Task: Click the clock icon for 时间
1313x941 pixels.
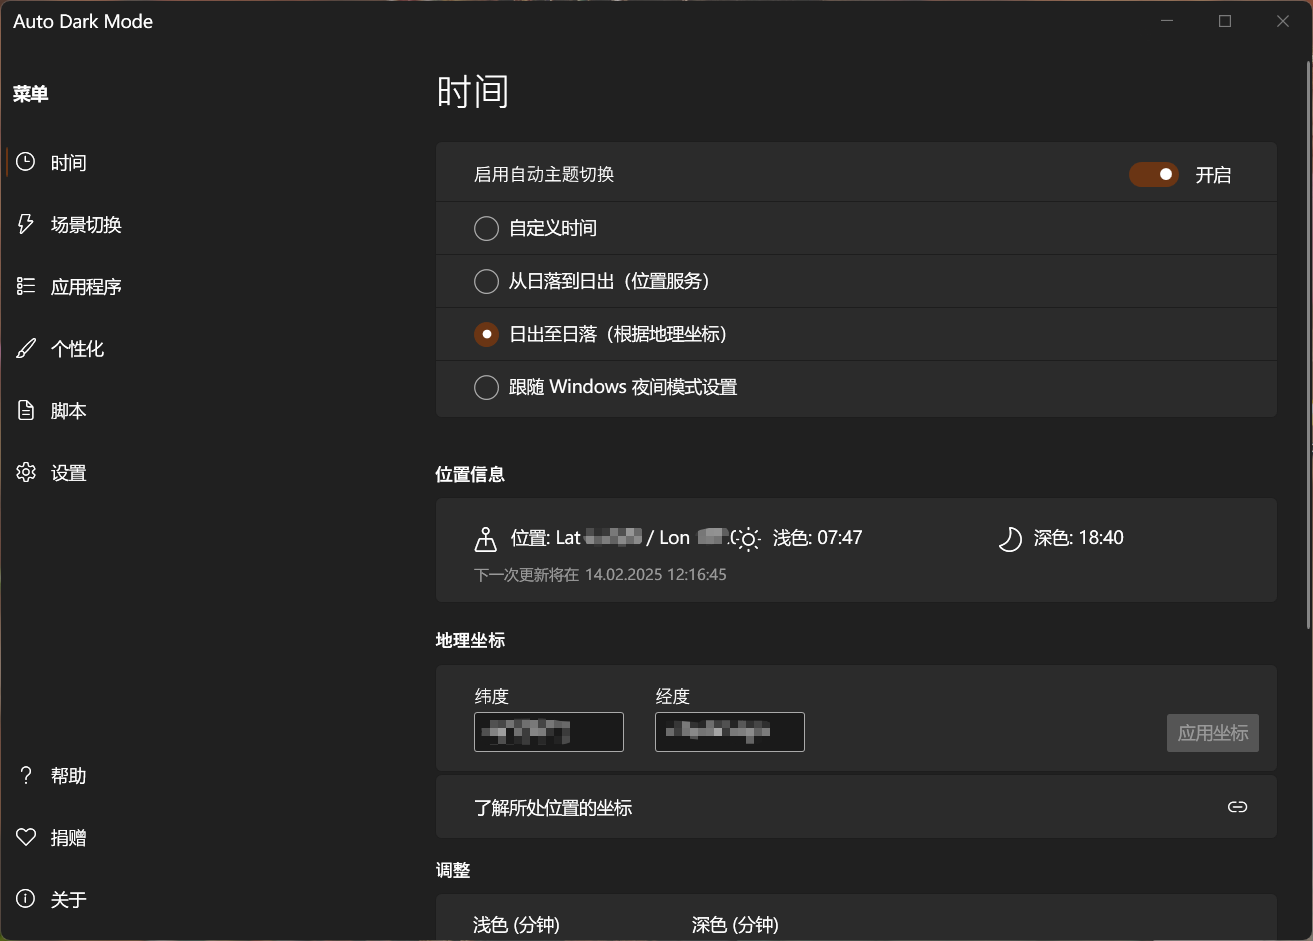Action: pyautogui.click(x=26, y=162)
